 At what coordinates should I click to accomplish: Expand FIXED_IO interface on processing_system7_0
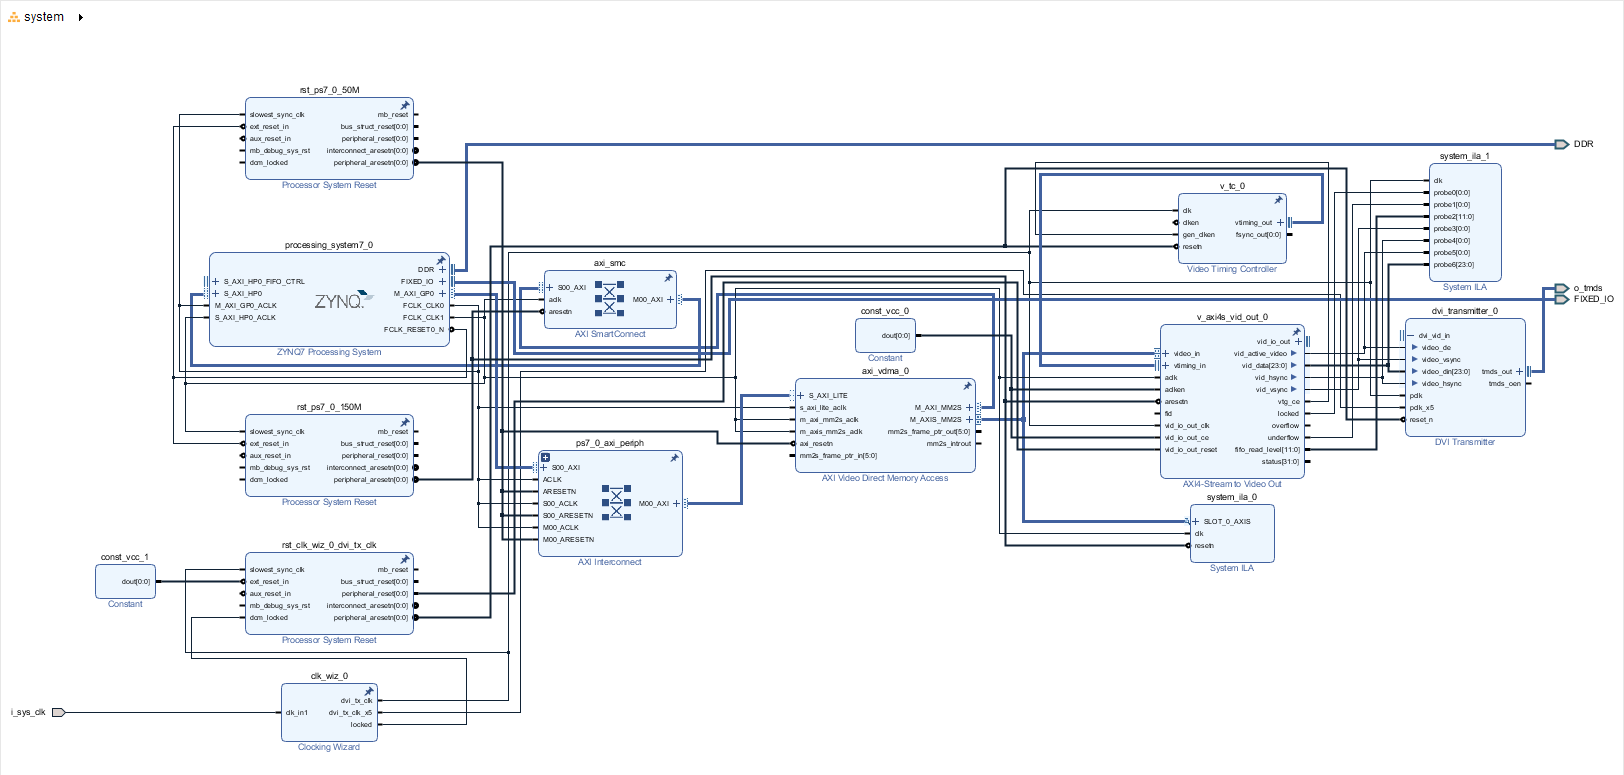(x=443, y=281)
